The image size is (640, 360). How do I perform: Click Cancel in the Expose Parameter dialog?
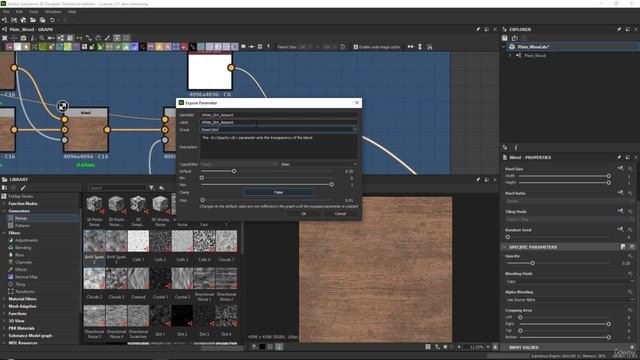340,213
